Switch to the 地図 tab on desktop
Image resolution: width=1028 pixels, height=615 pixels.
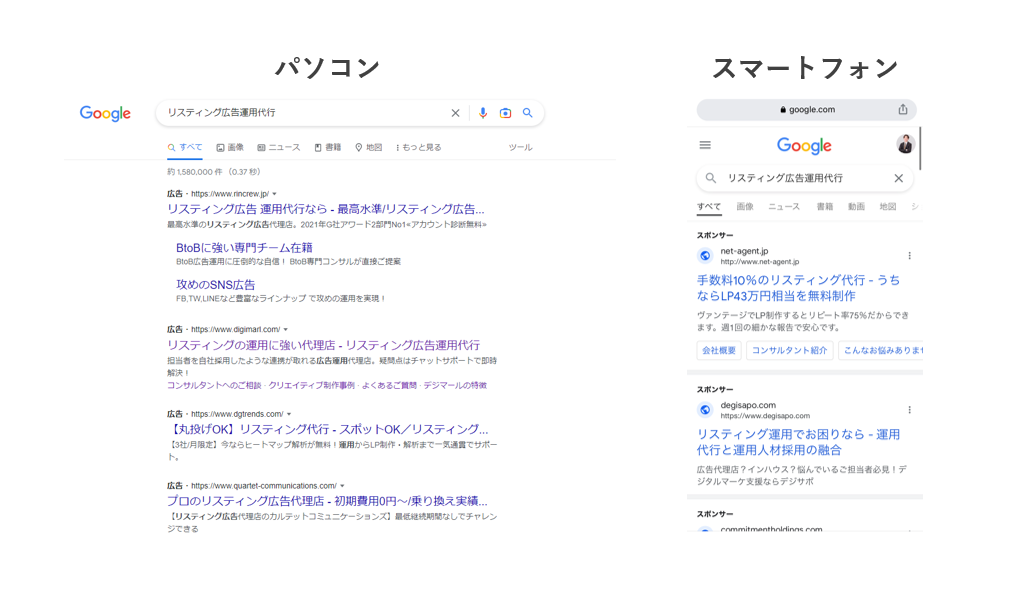click(x=368, y=148)
